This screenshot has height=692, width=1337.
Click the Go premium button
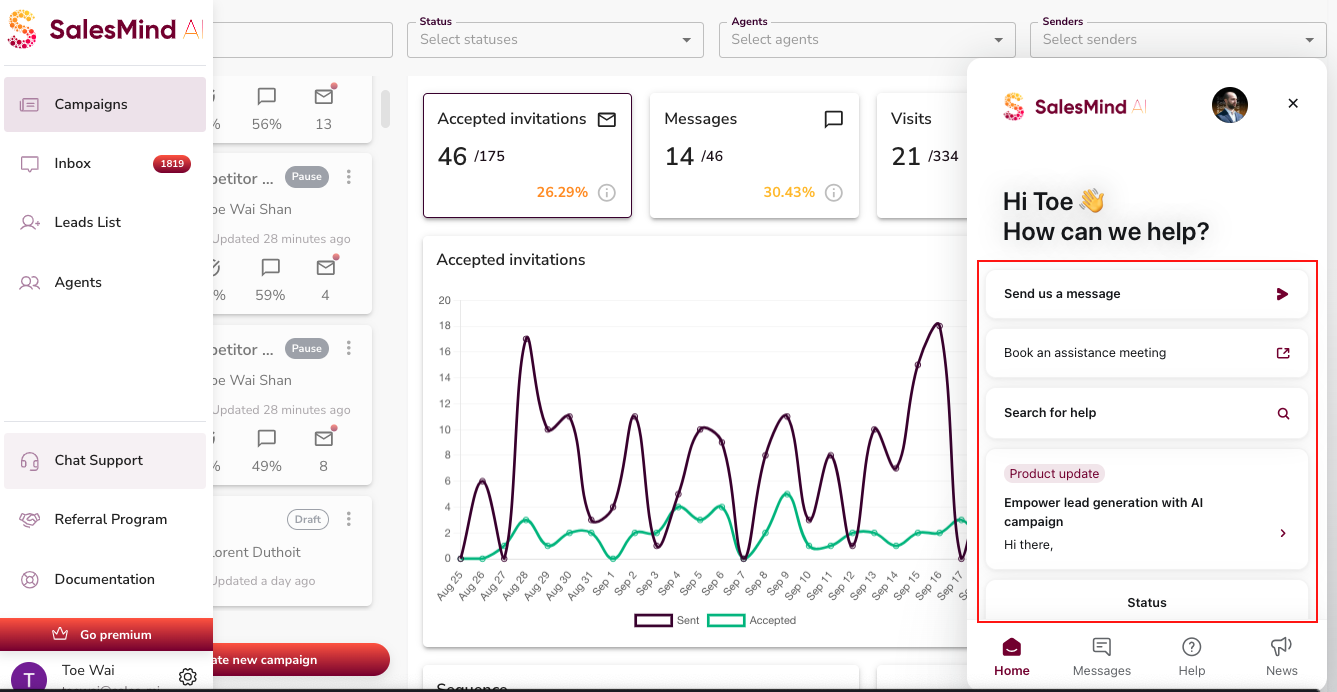(x=106, y=634)
